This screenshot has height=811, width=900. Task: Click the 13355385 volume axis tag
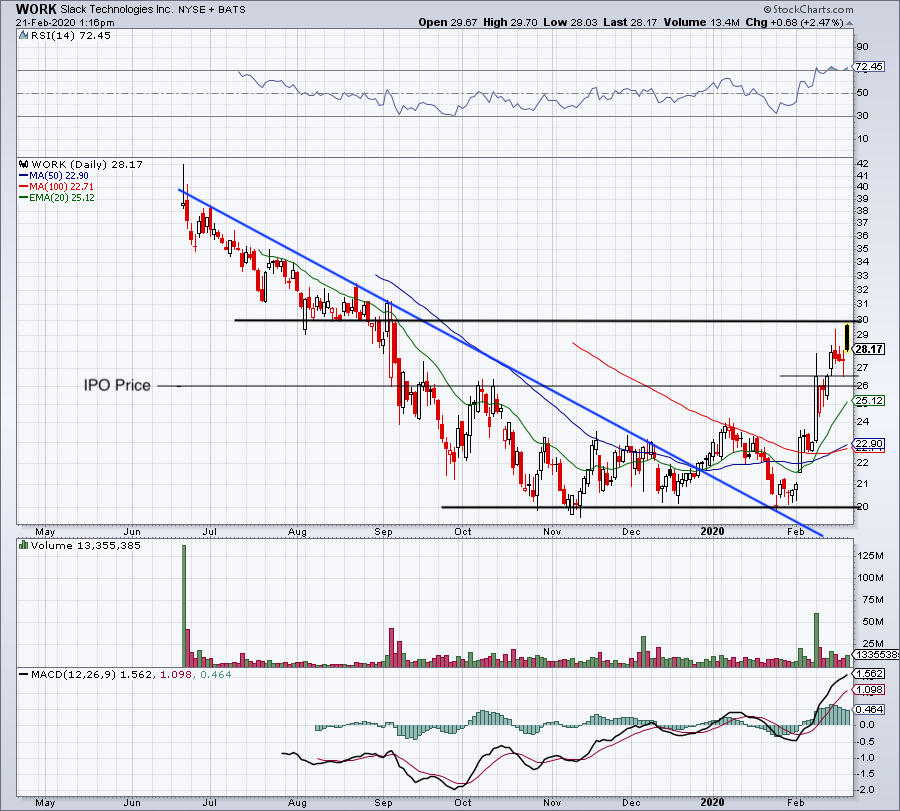pos(876,654)
